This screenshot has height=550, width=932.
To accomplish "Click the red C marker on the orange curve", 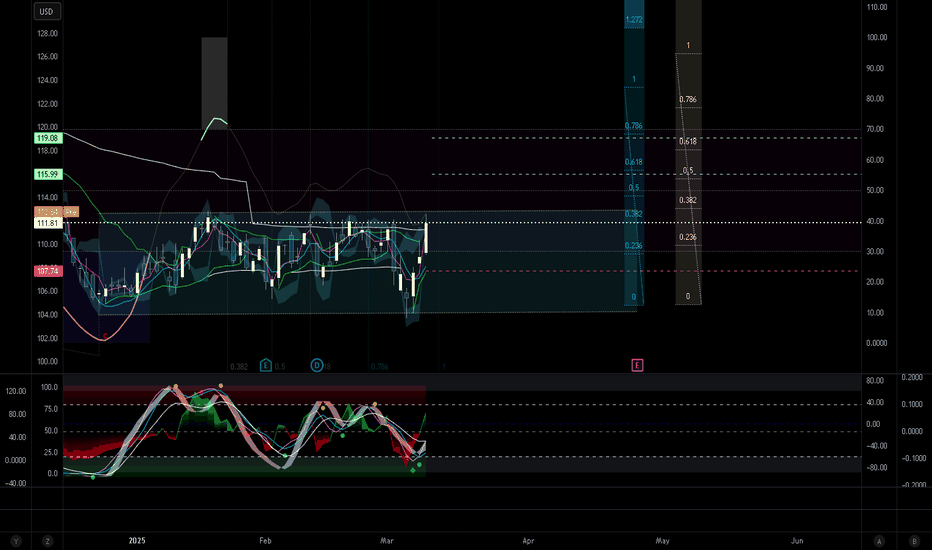I will (105, 337).
